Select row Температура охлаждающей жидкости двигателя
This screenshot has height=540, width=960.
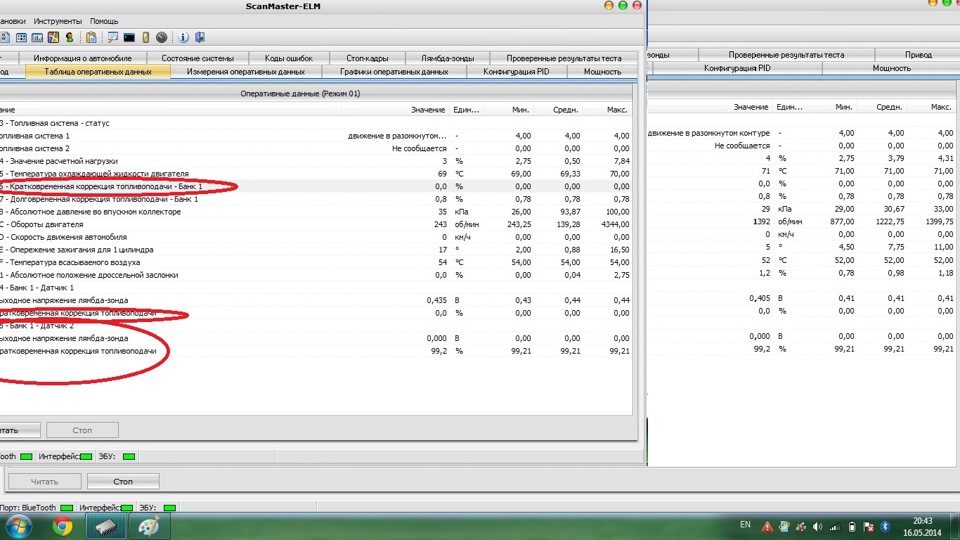(x=316, y=174)
